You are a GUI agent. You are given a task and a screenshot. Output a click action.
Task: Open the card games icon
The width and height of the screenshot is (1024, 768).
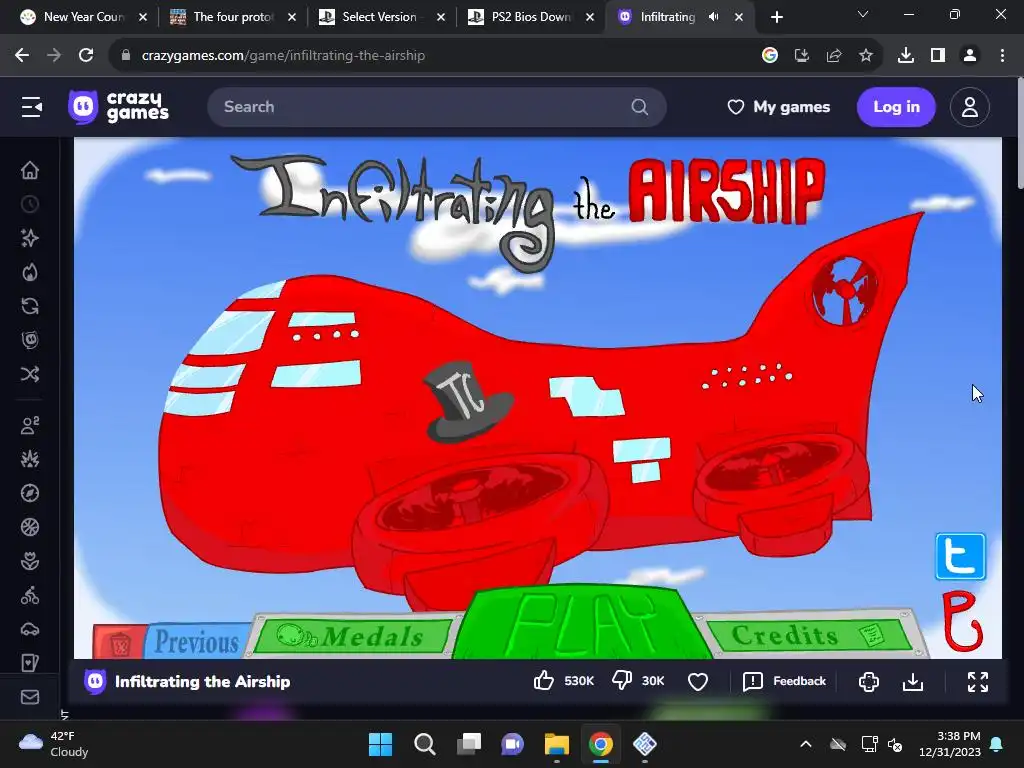[x=30, y=663]
